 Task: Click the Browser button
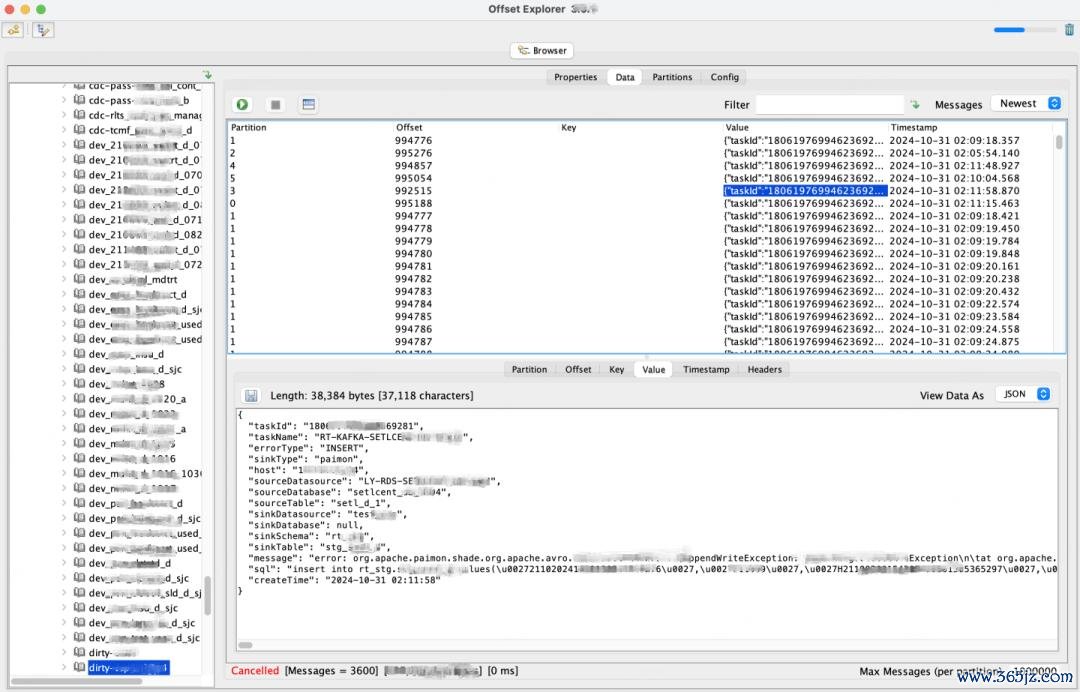click(x=542, y=50)
